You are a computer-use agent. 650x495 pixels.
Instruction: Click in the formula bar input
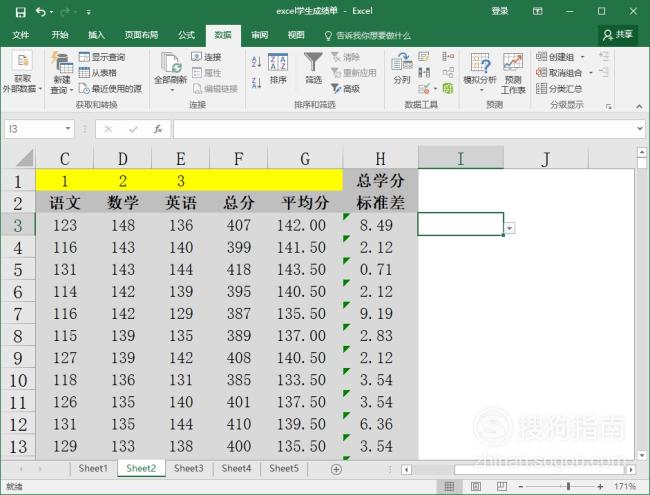[404, 129]
